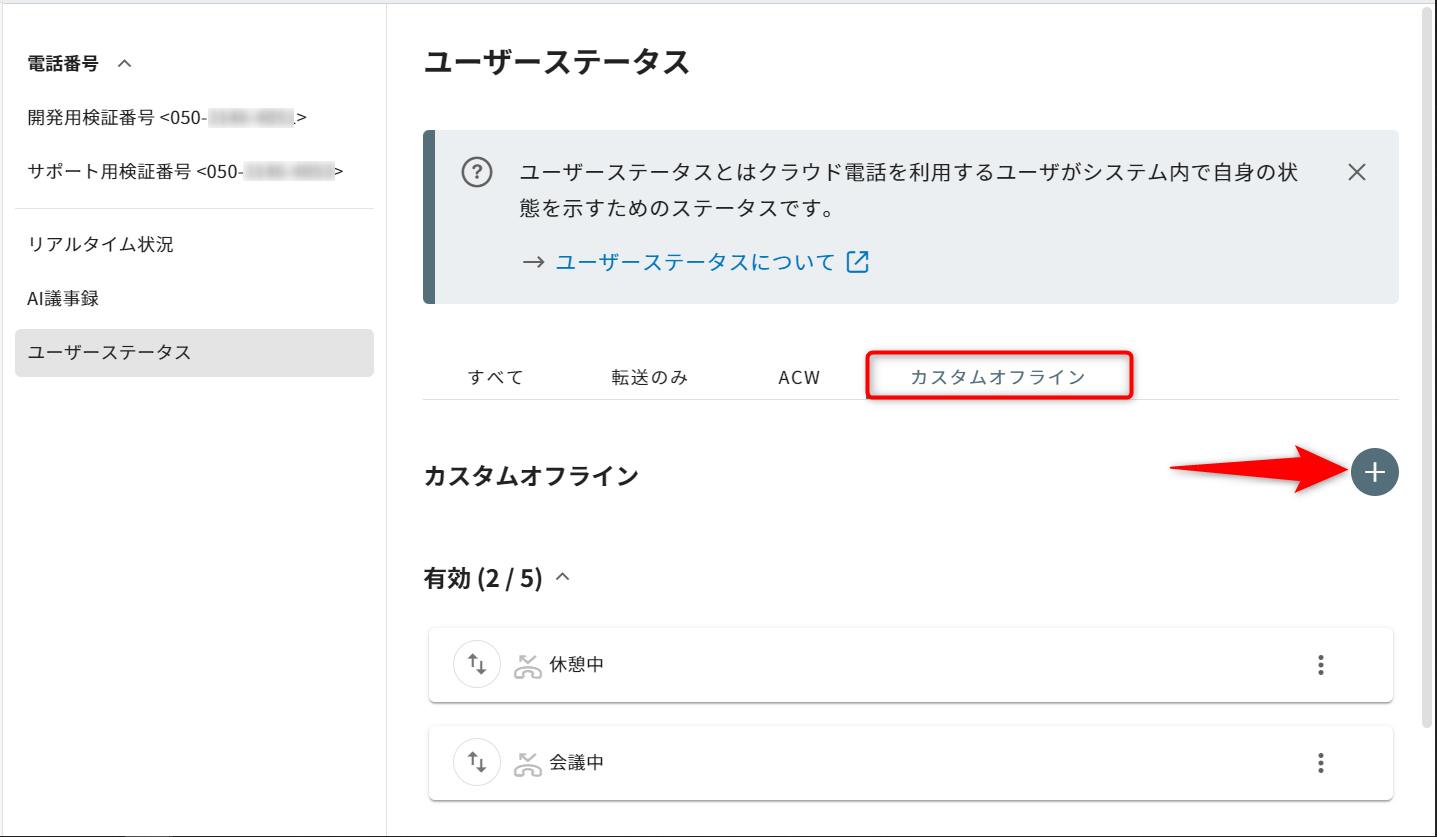Click reorder arrows icon for 会議中

click(x=477, y=763)
